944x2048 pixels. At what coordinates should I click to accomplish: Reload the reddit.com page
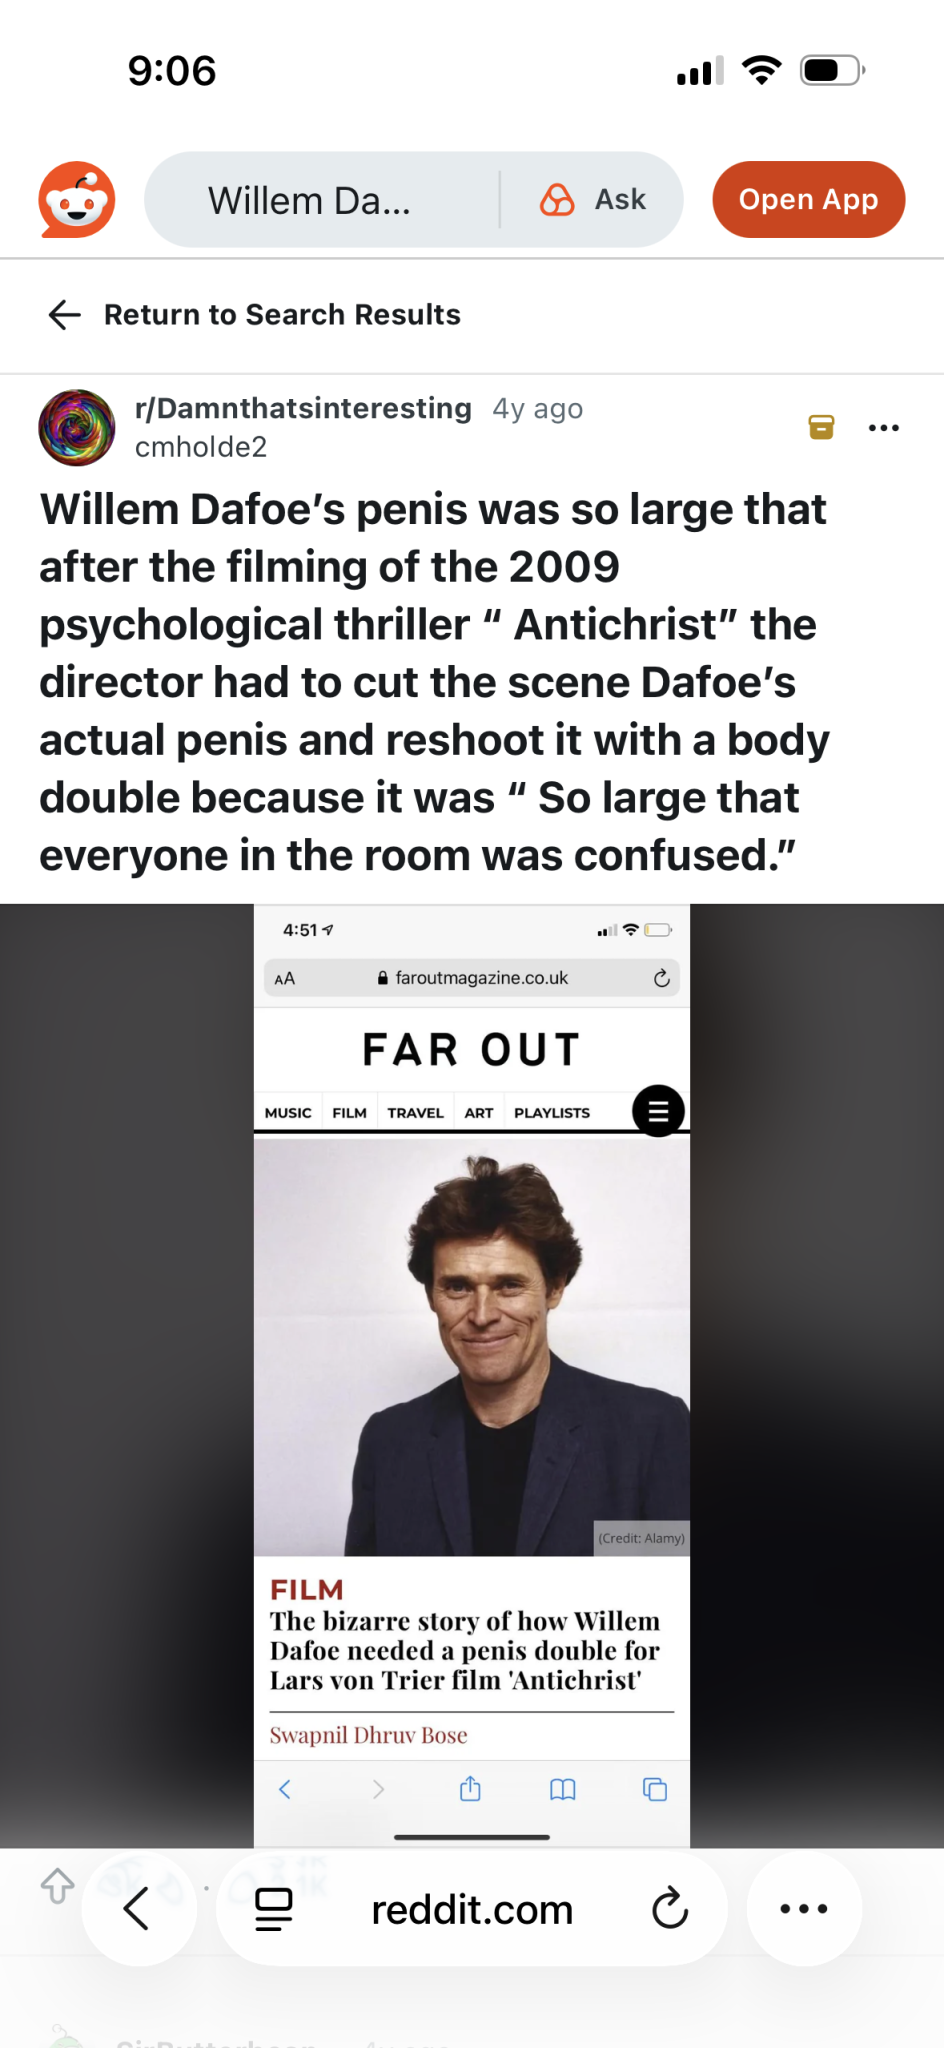tap(669, 1909)
